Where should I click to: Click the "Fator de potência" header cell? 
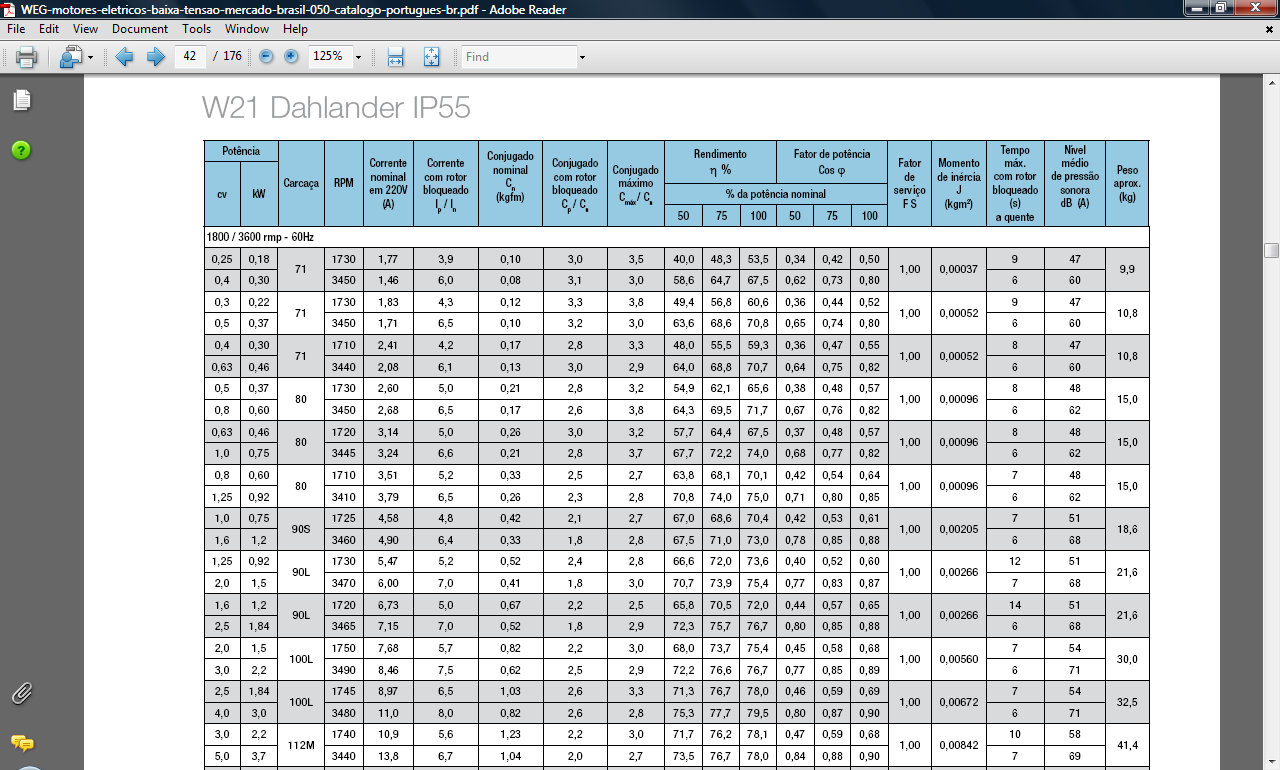tap(832, 162)
